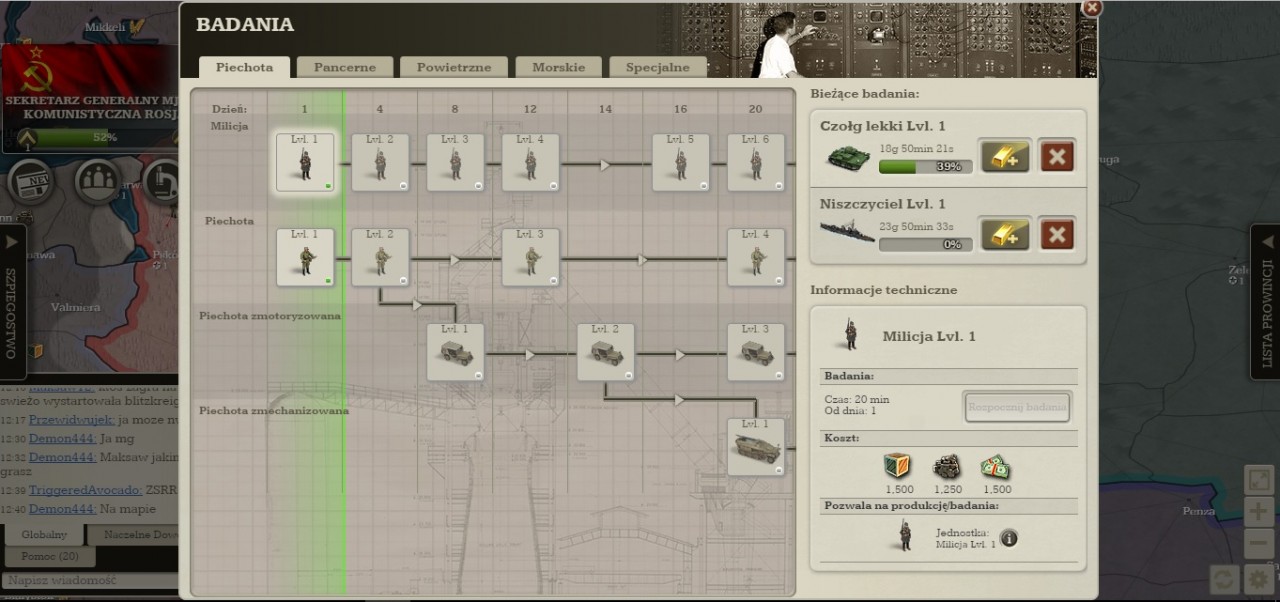This screenshot has width=1280, height=602.
Task: Cancel Czołg lekki Lvl. 1 research
Action: click(x=1057, y=156)
